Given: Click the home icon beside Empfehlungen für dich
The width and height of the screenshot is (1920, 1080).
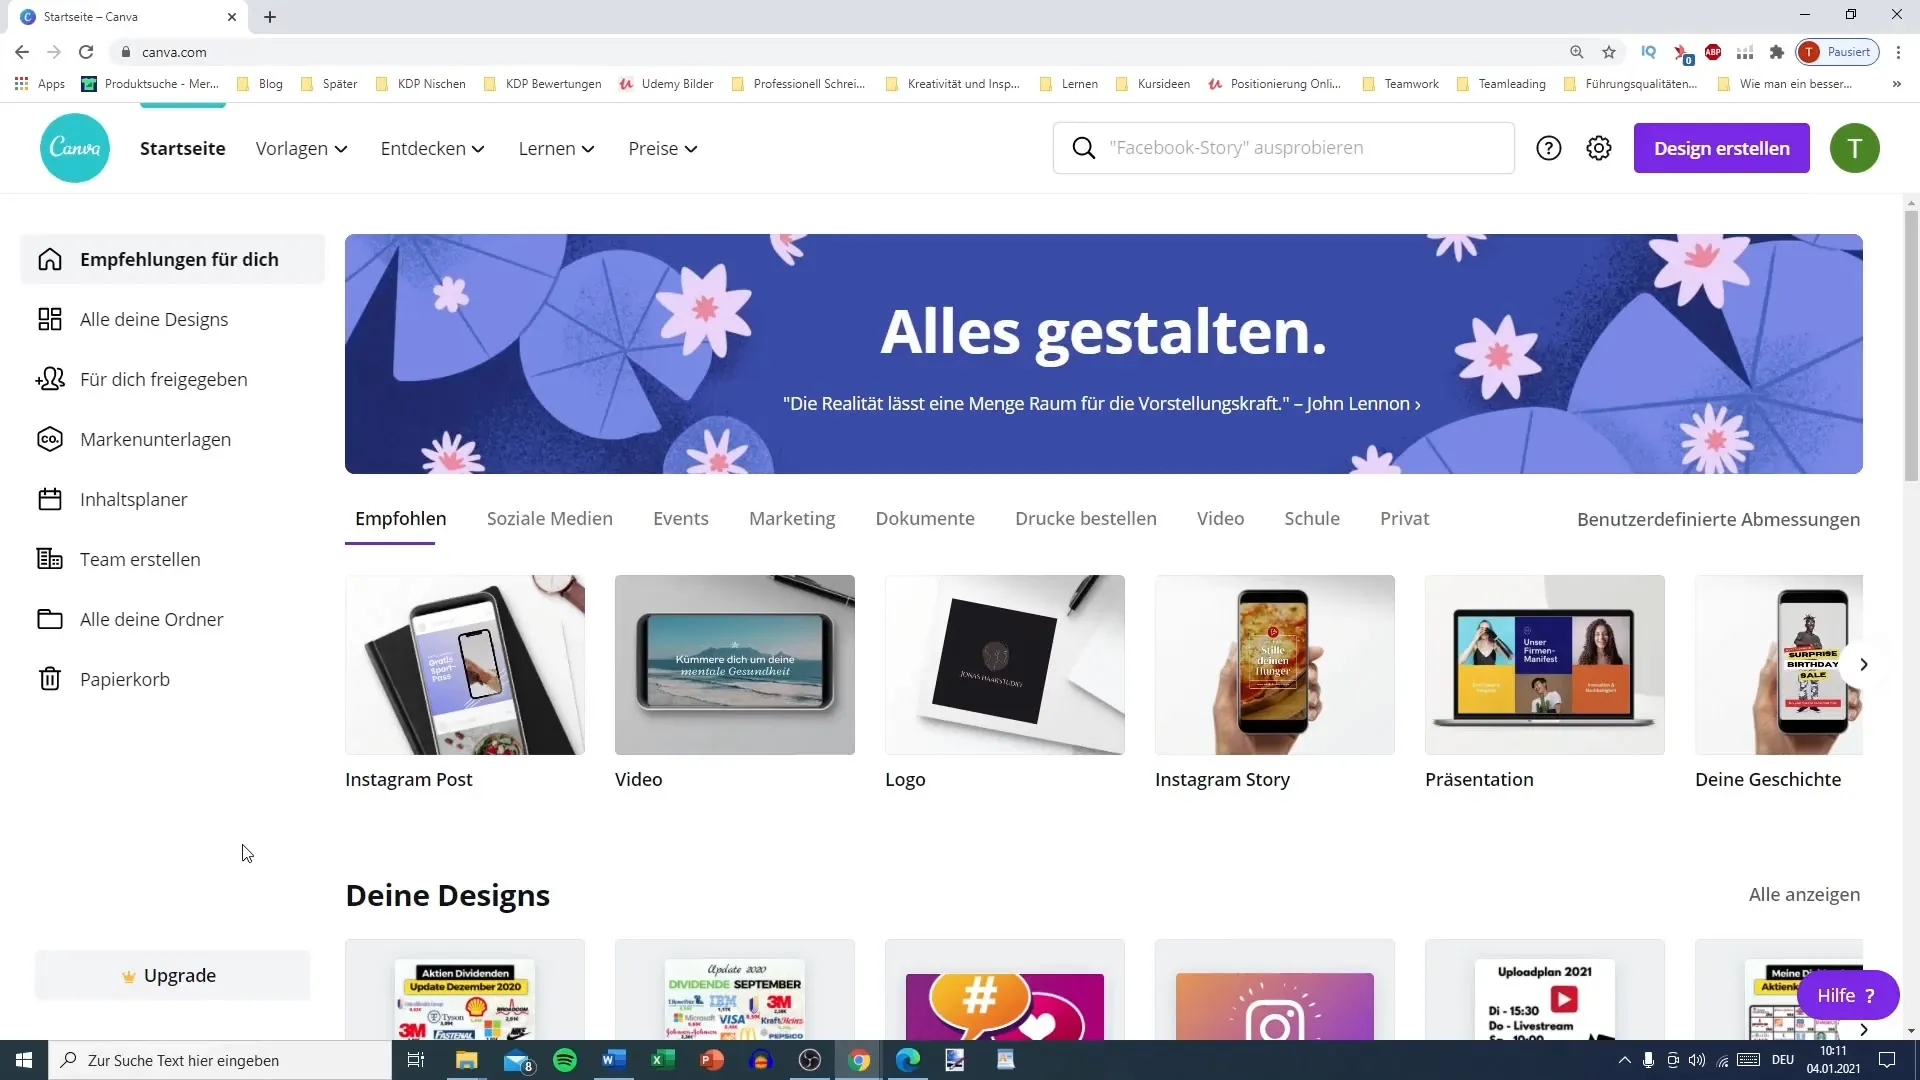Looking at the screenshot, I should (x=50, y=260).
